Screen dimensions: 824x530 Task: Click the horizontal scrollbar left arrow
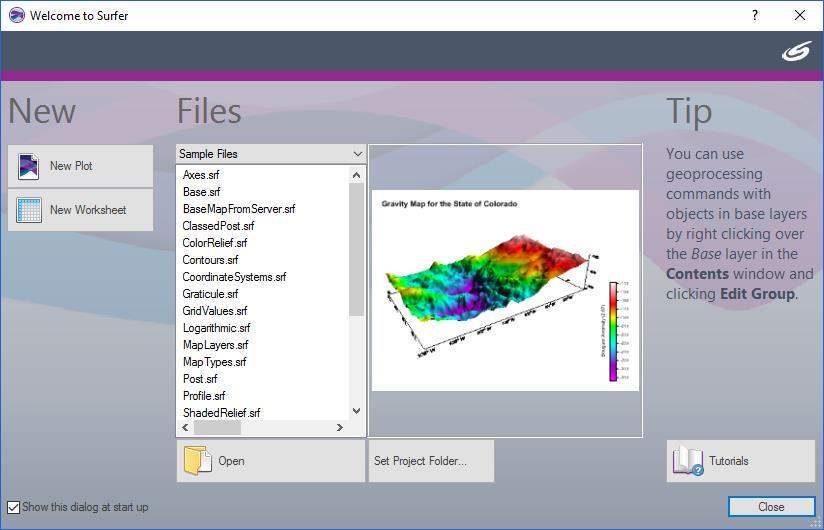[x=185, y=428]
